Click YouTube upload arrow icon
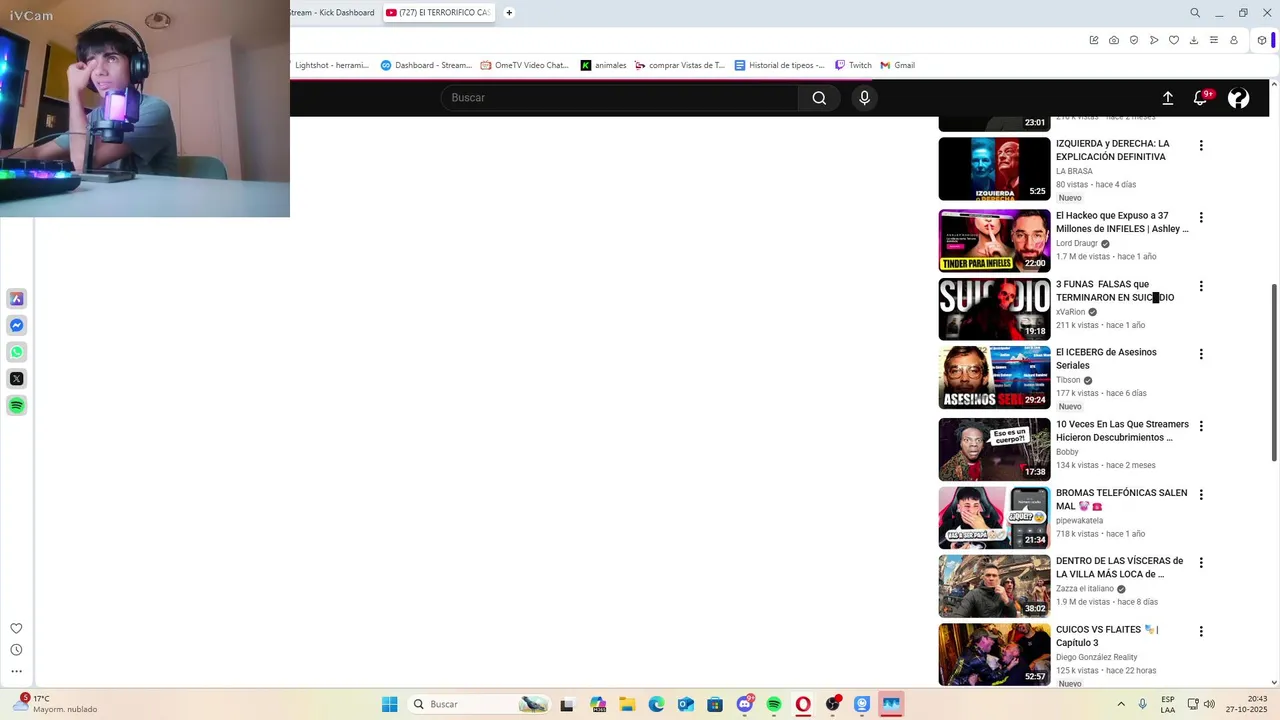The width and height of the screenshot is (1280, 720). [x=1167, y=98]
